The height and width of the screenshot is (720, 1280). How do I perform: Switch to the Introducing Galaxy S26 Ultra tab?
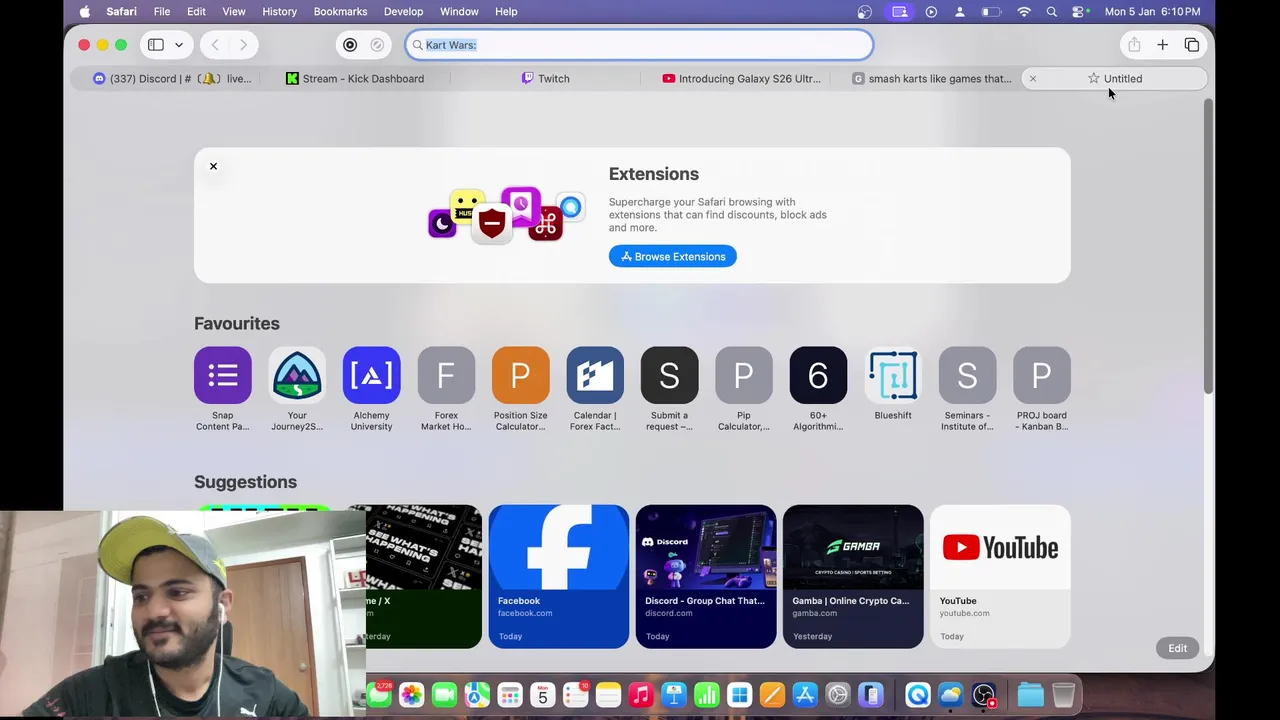coord(741,78)
